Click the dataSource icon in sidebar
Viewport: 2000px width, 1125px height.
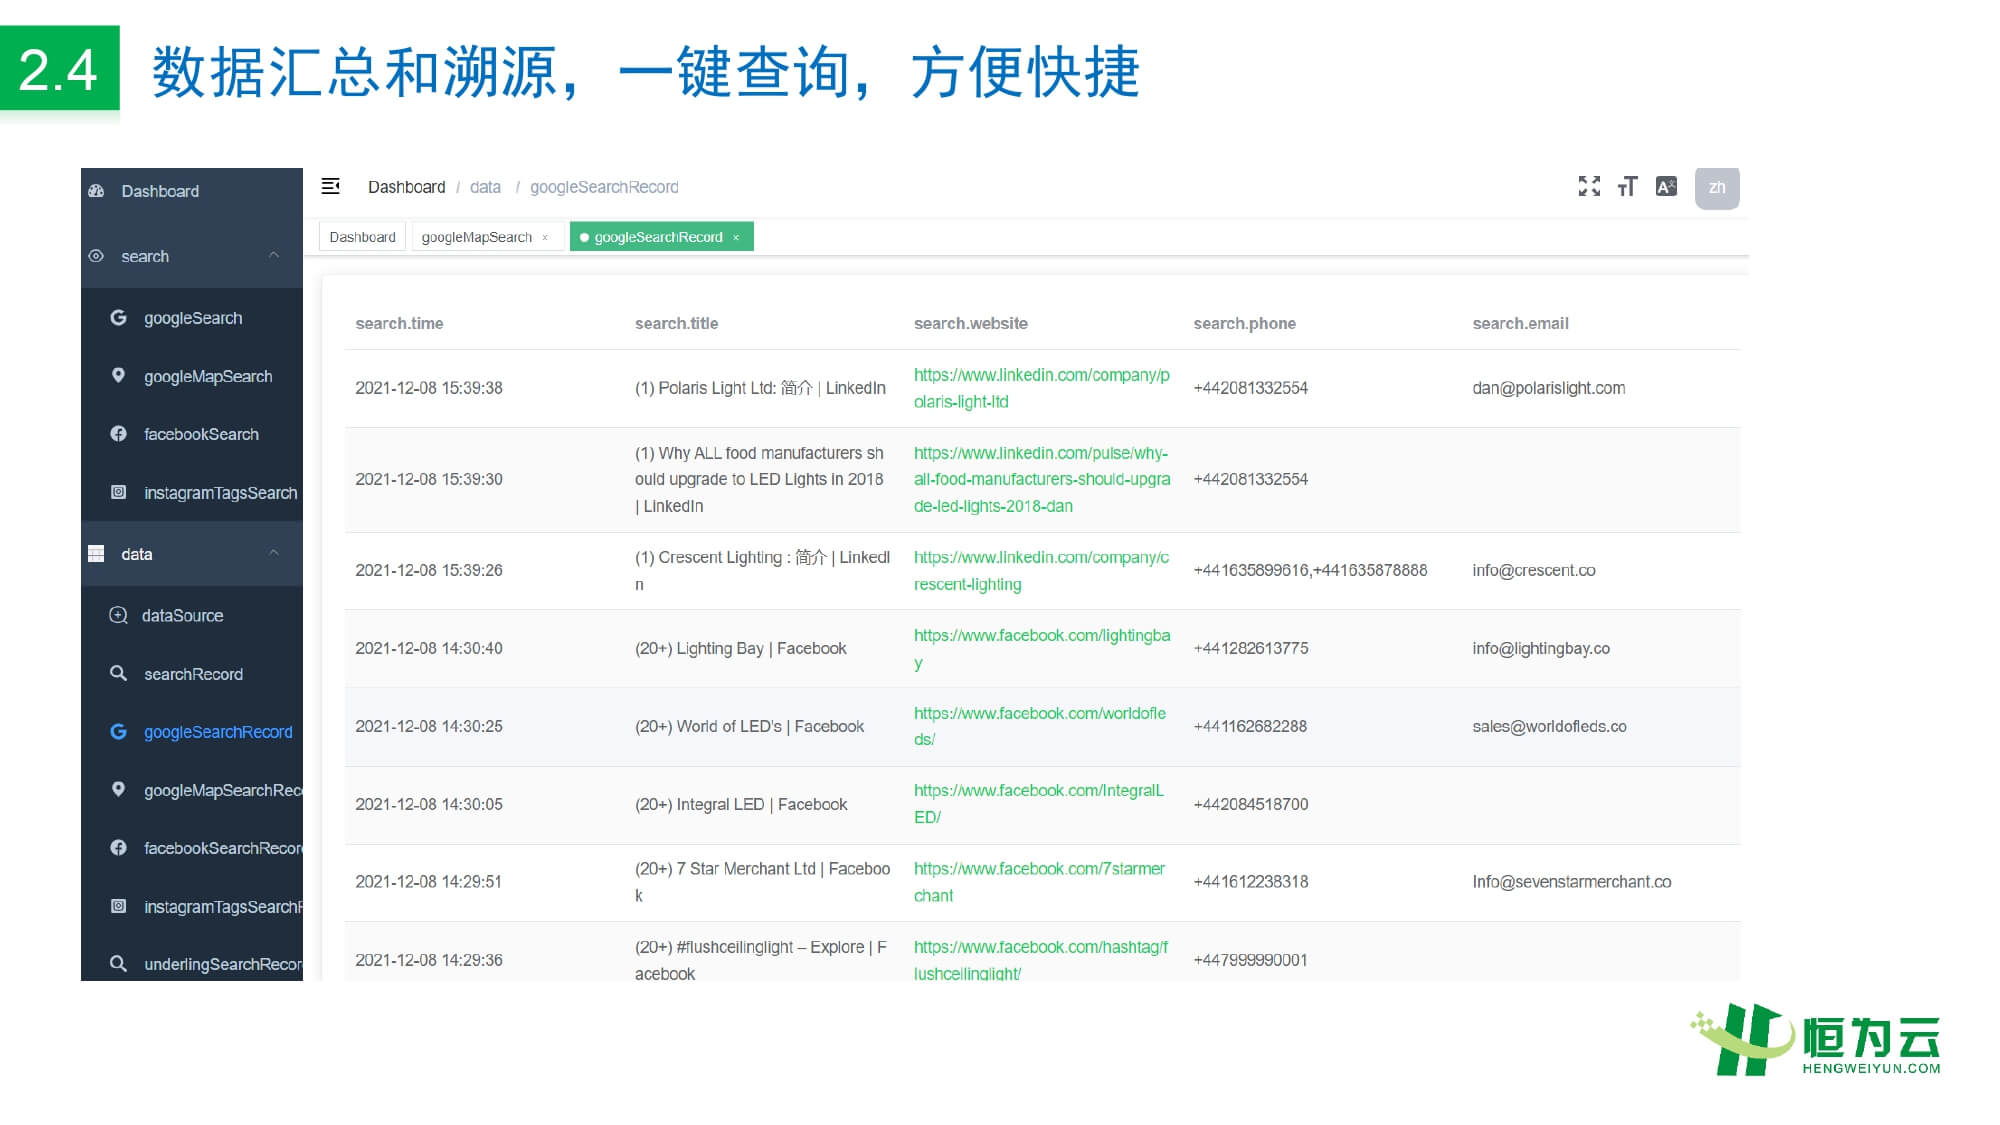(x=118, y=615)
